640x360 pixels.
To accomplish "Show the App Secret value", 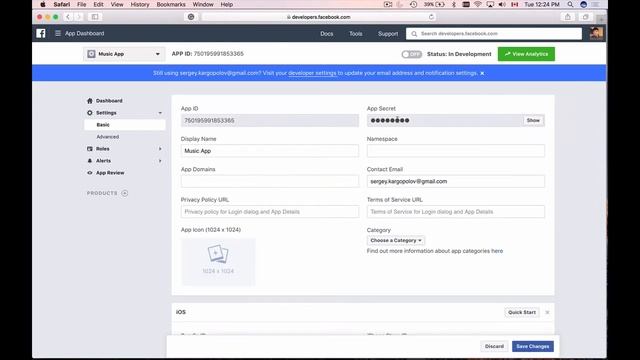I will pos(533,120).
